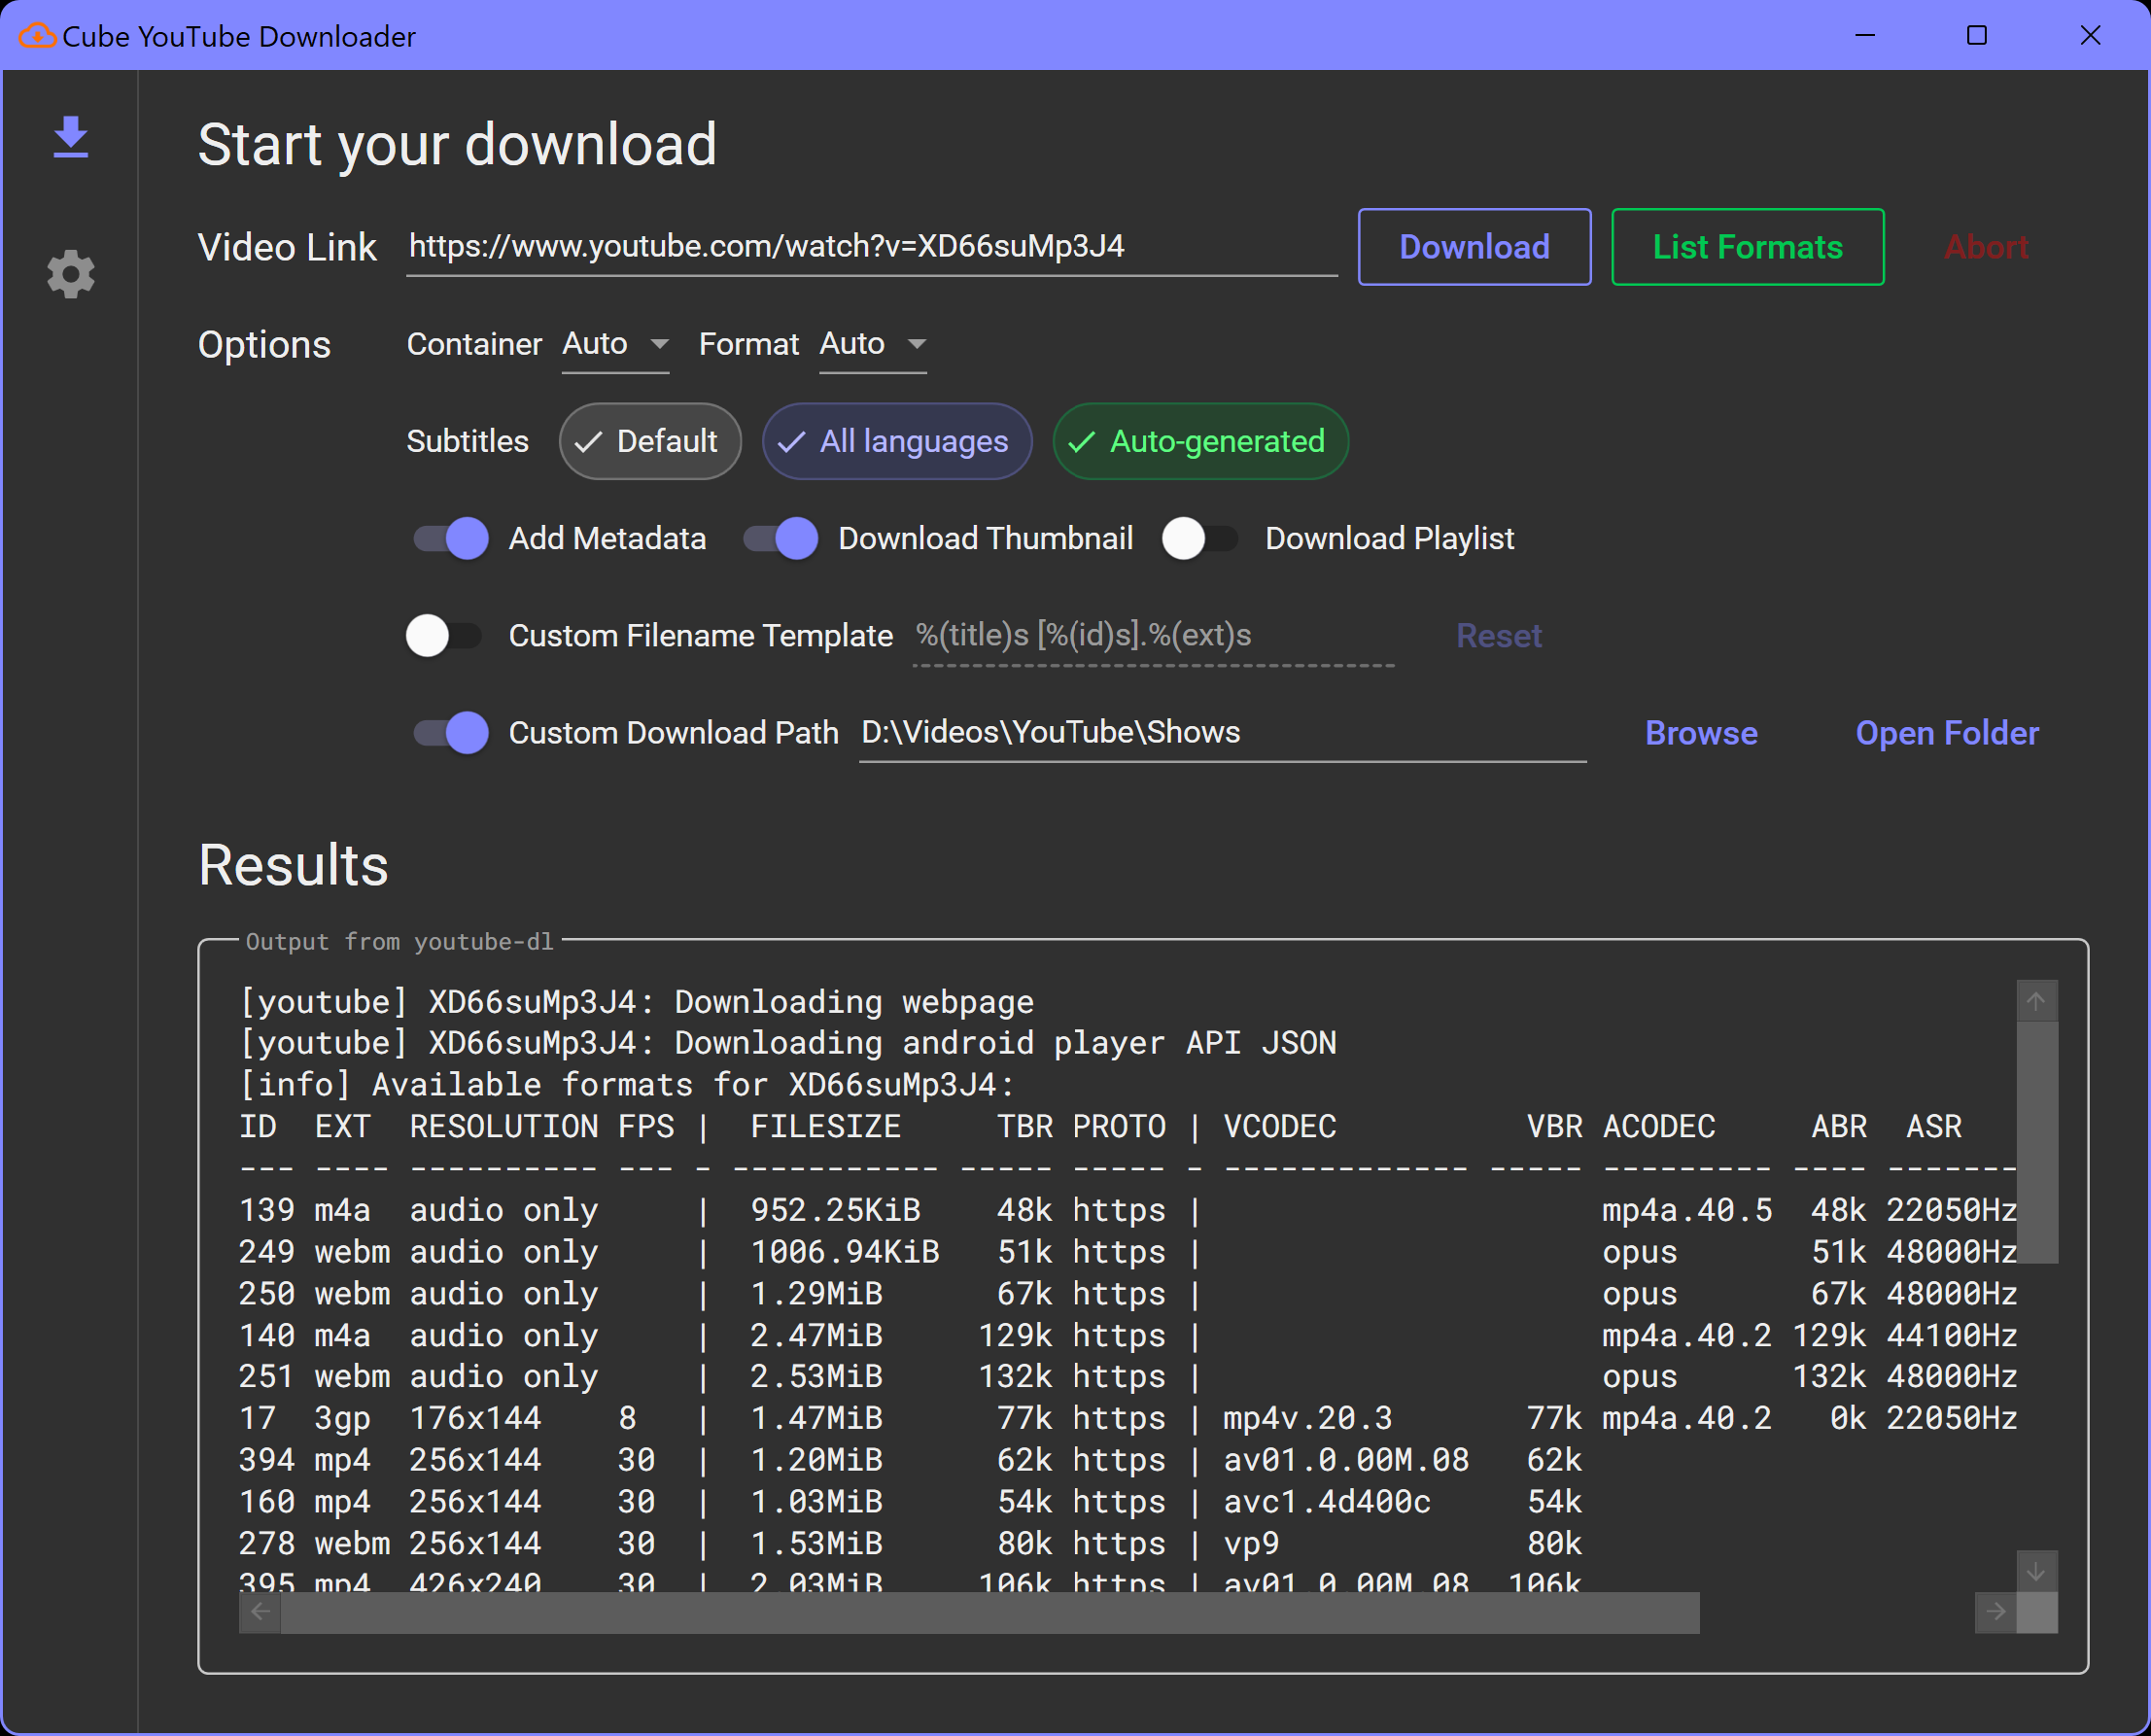Click Reset for the filename template

point(1498,636)
